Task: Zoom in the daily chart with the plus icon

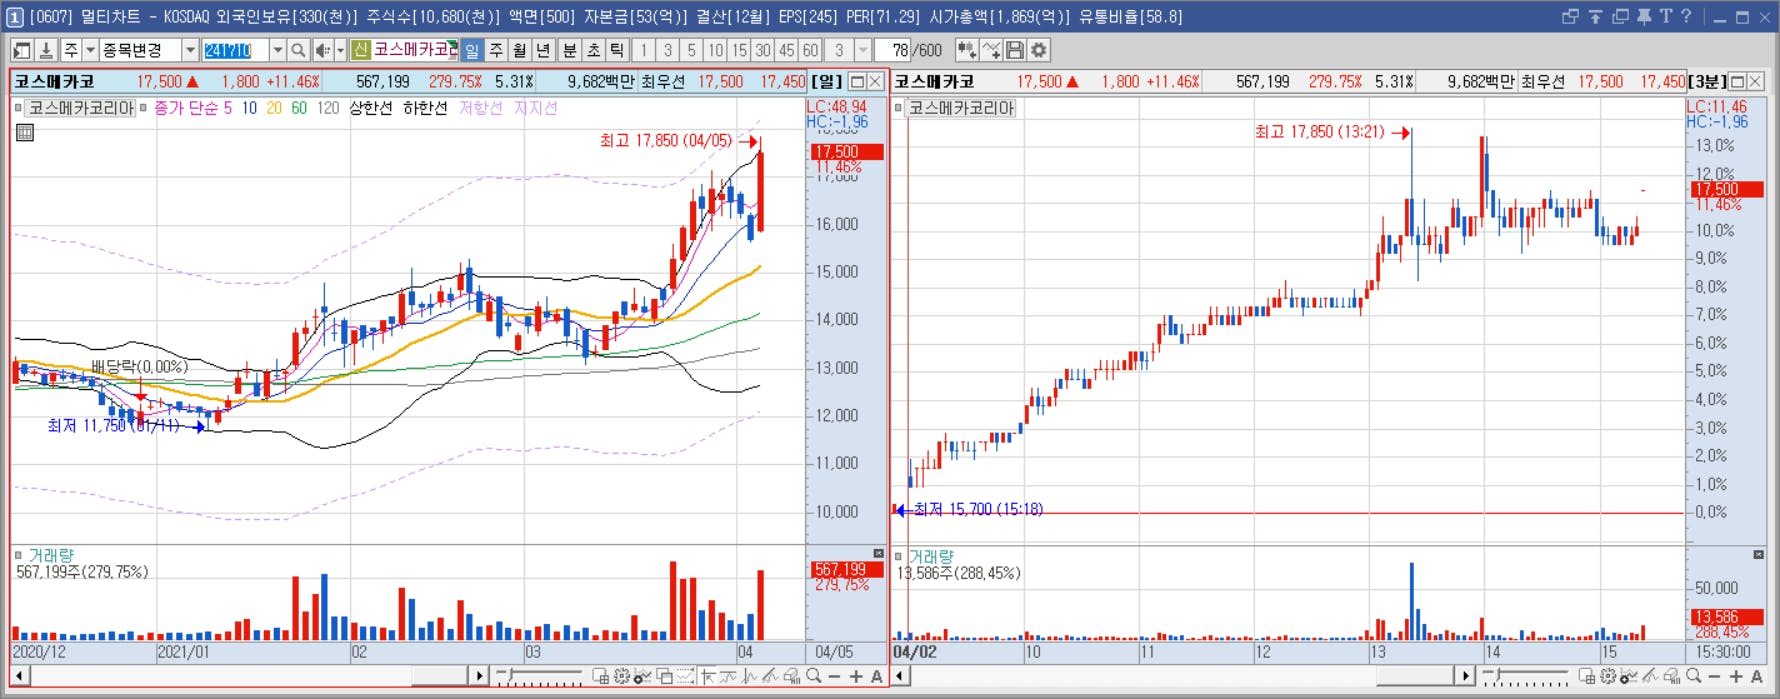Action: pos(856,676)
